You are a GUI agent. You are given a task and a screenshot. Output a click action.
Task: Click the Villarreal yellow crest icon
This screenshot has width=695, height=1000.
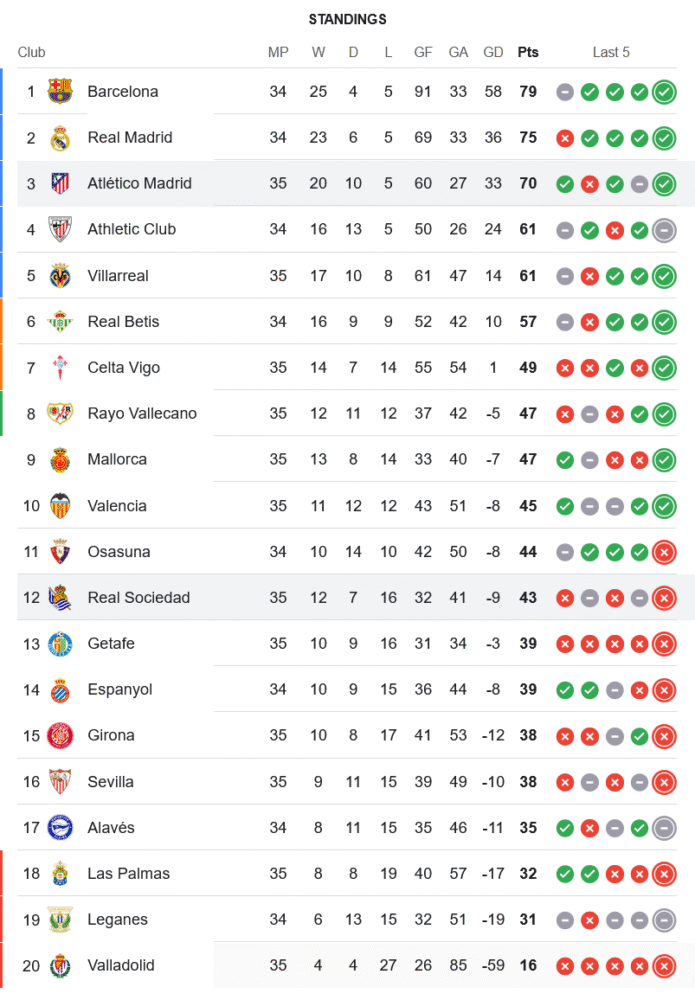60,276
